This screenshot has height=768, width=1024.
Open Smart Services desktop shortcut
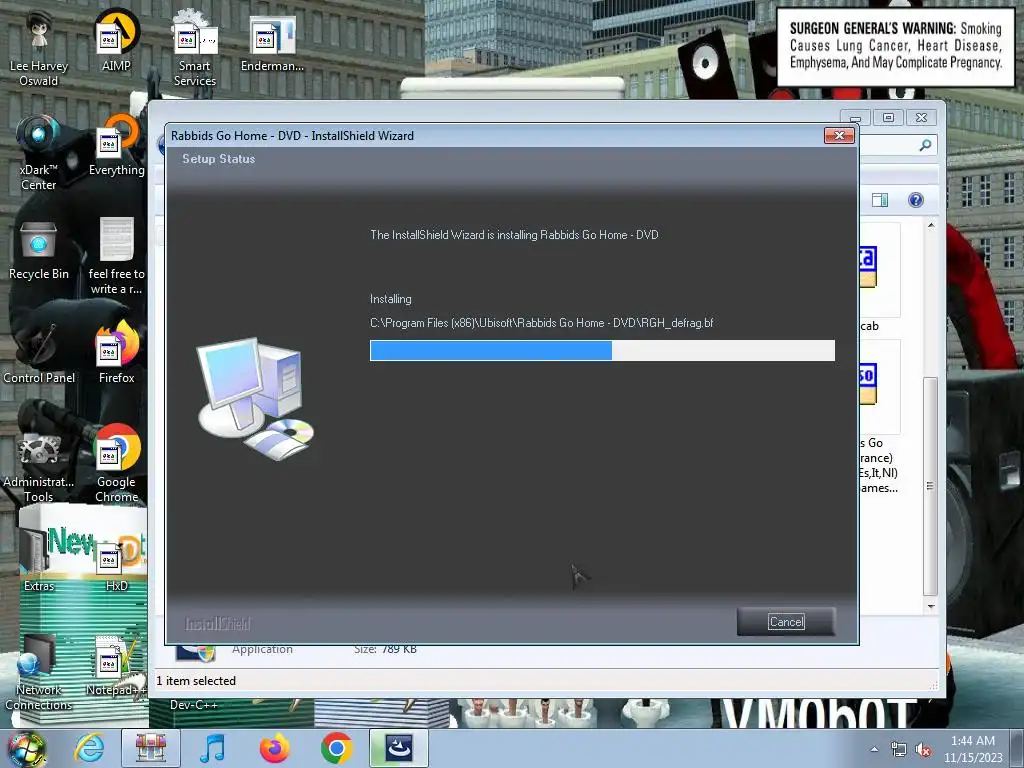click(x=195, y=47)
